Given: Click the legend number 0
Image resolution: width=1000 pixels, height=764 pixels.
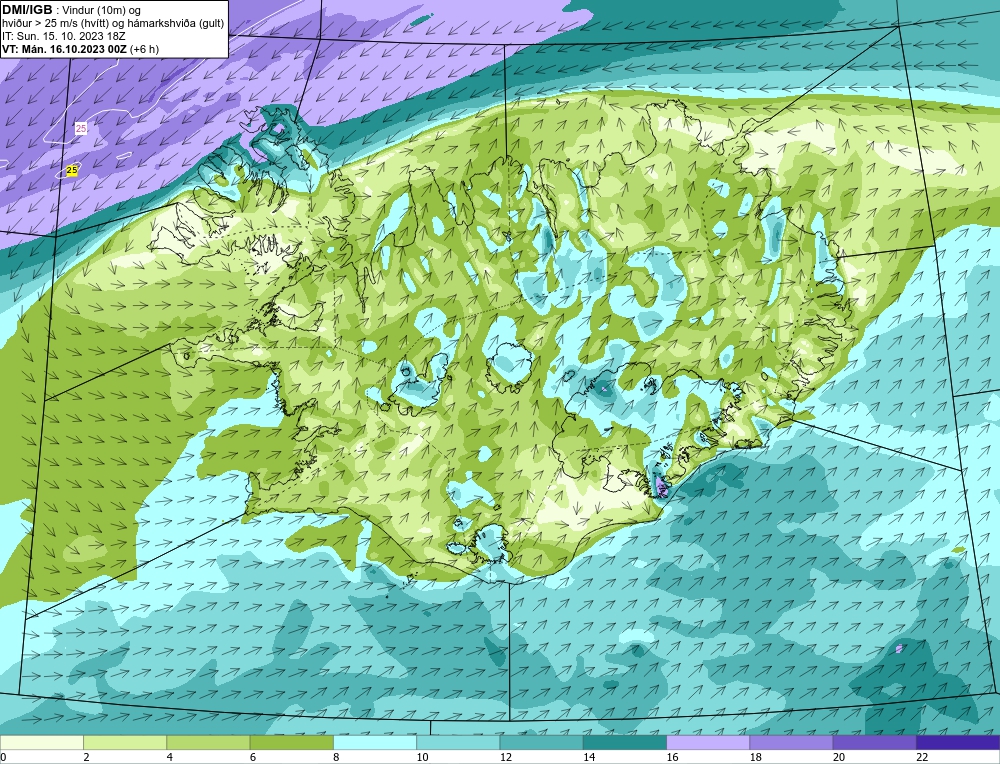Looking at the screenshot, I should tap(3, 757).
